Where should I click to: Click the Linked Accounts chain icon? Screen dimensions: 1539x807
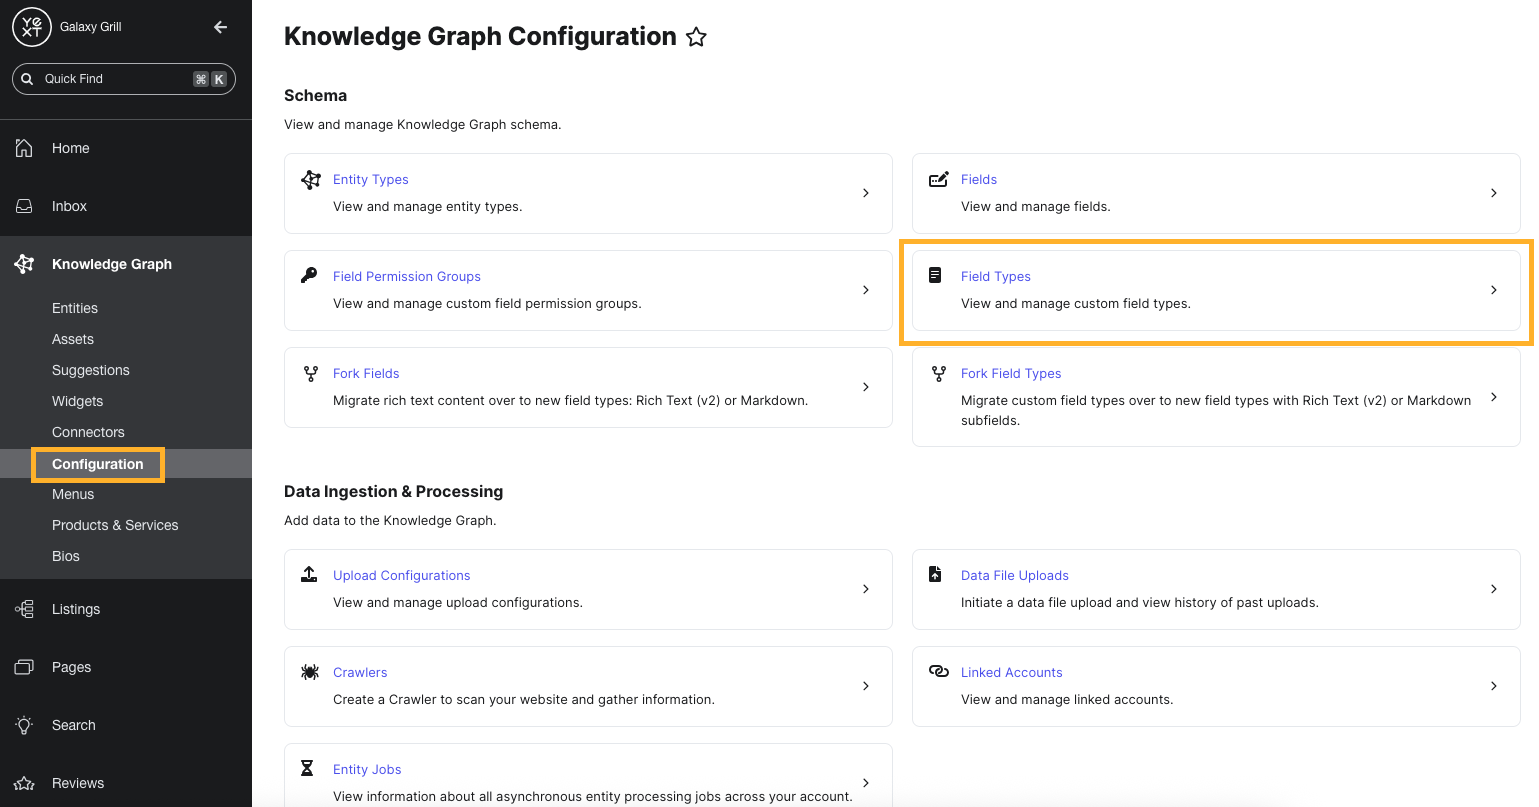[x=938, y=672]
